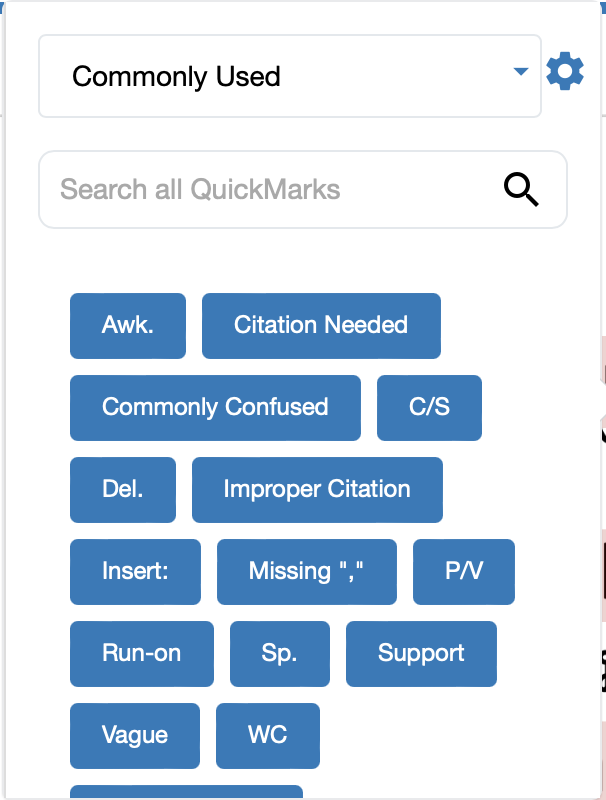Pick the Missing "," QuickMark
Screen dimensions: 606x800
[306, 571]
